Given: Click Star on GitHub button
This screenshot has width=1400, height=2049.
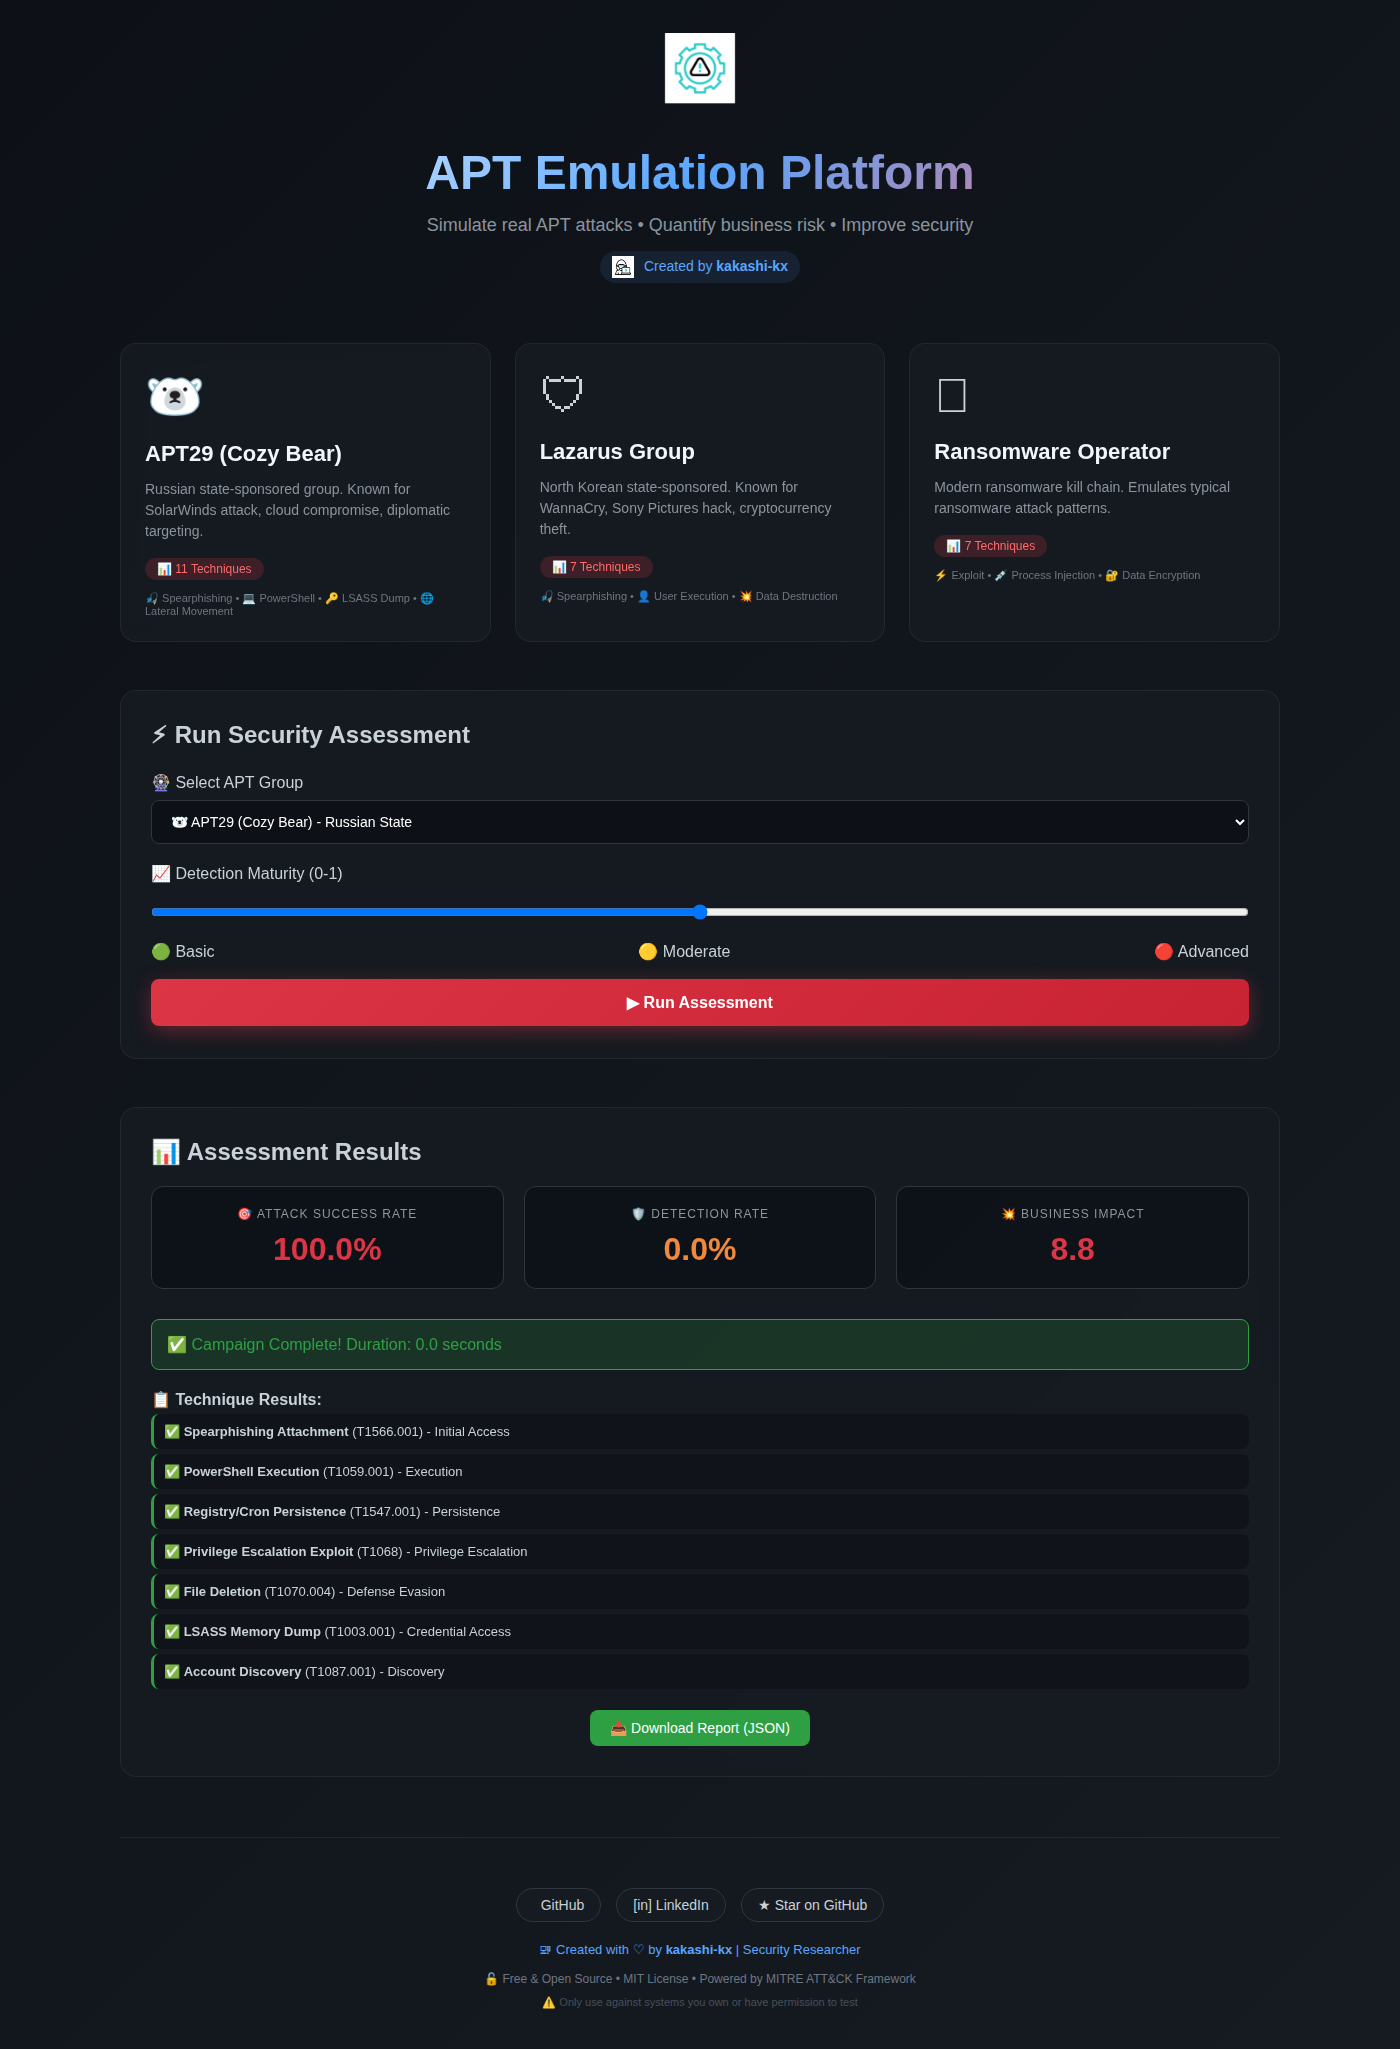Looking at the screenshot, I should point(812,1905).
